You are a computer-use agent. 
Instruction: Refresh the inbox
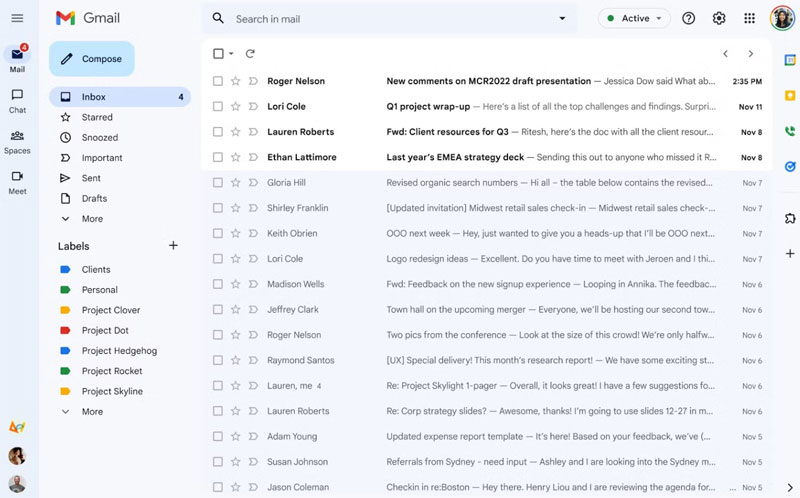250,54
